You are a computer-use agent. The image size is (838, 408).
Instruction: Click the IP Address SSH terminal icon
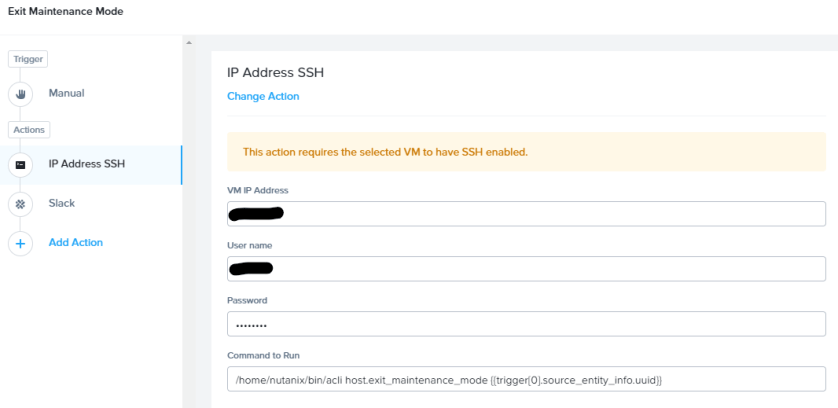pyautogui.click(x=21, y=164)
